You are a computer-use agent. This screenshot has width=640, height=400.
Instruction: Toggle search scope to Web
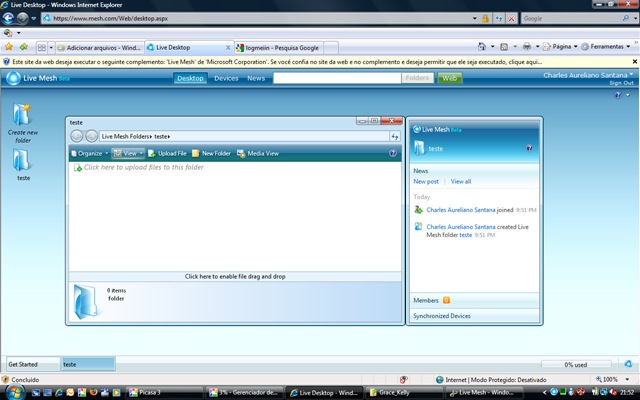tap(451, 78)
